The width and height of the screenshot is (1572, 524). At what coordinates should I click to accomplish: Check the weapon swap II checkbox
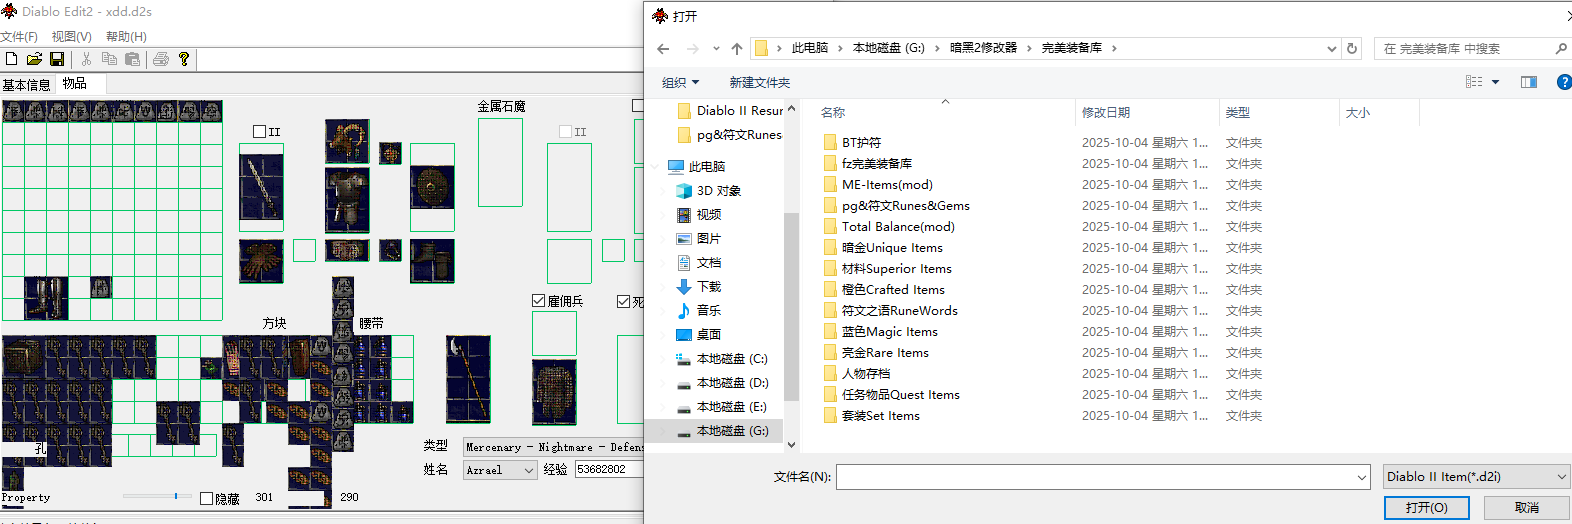[260, 132]
